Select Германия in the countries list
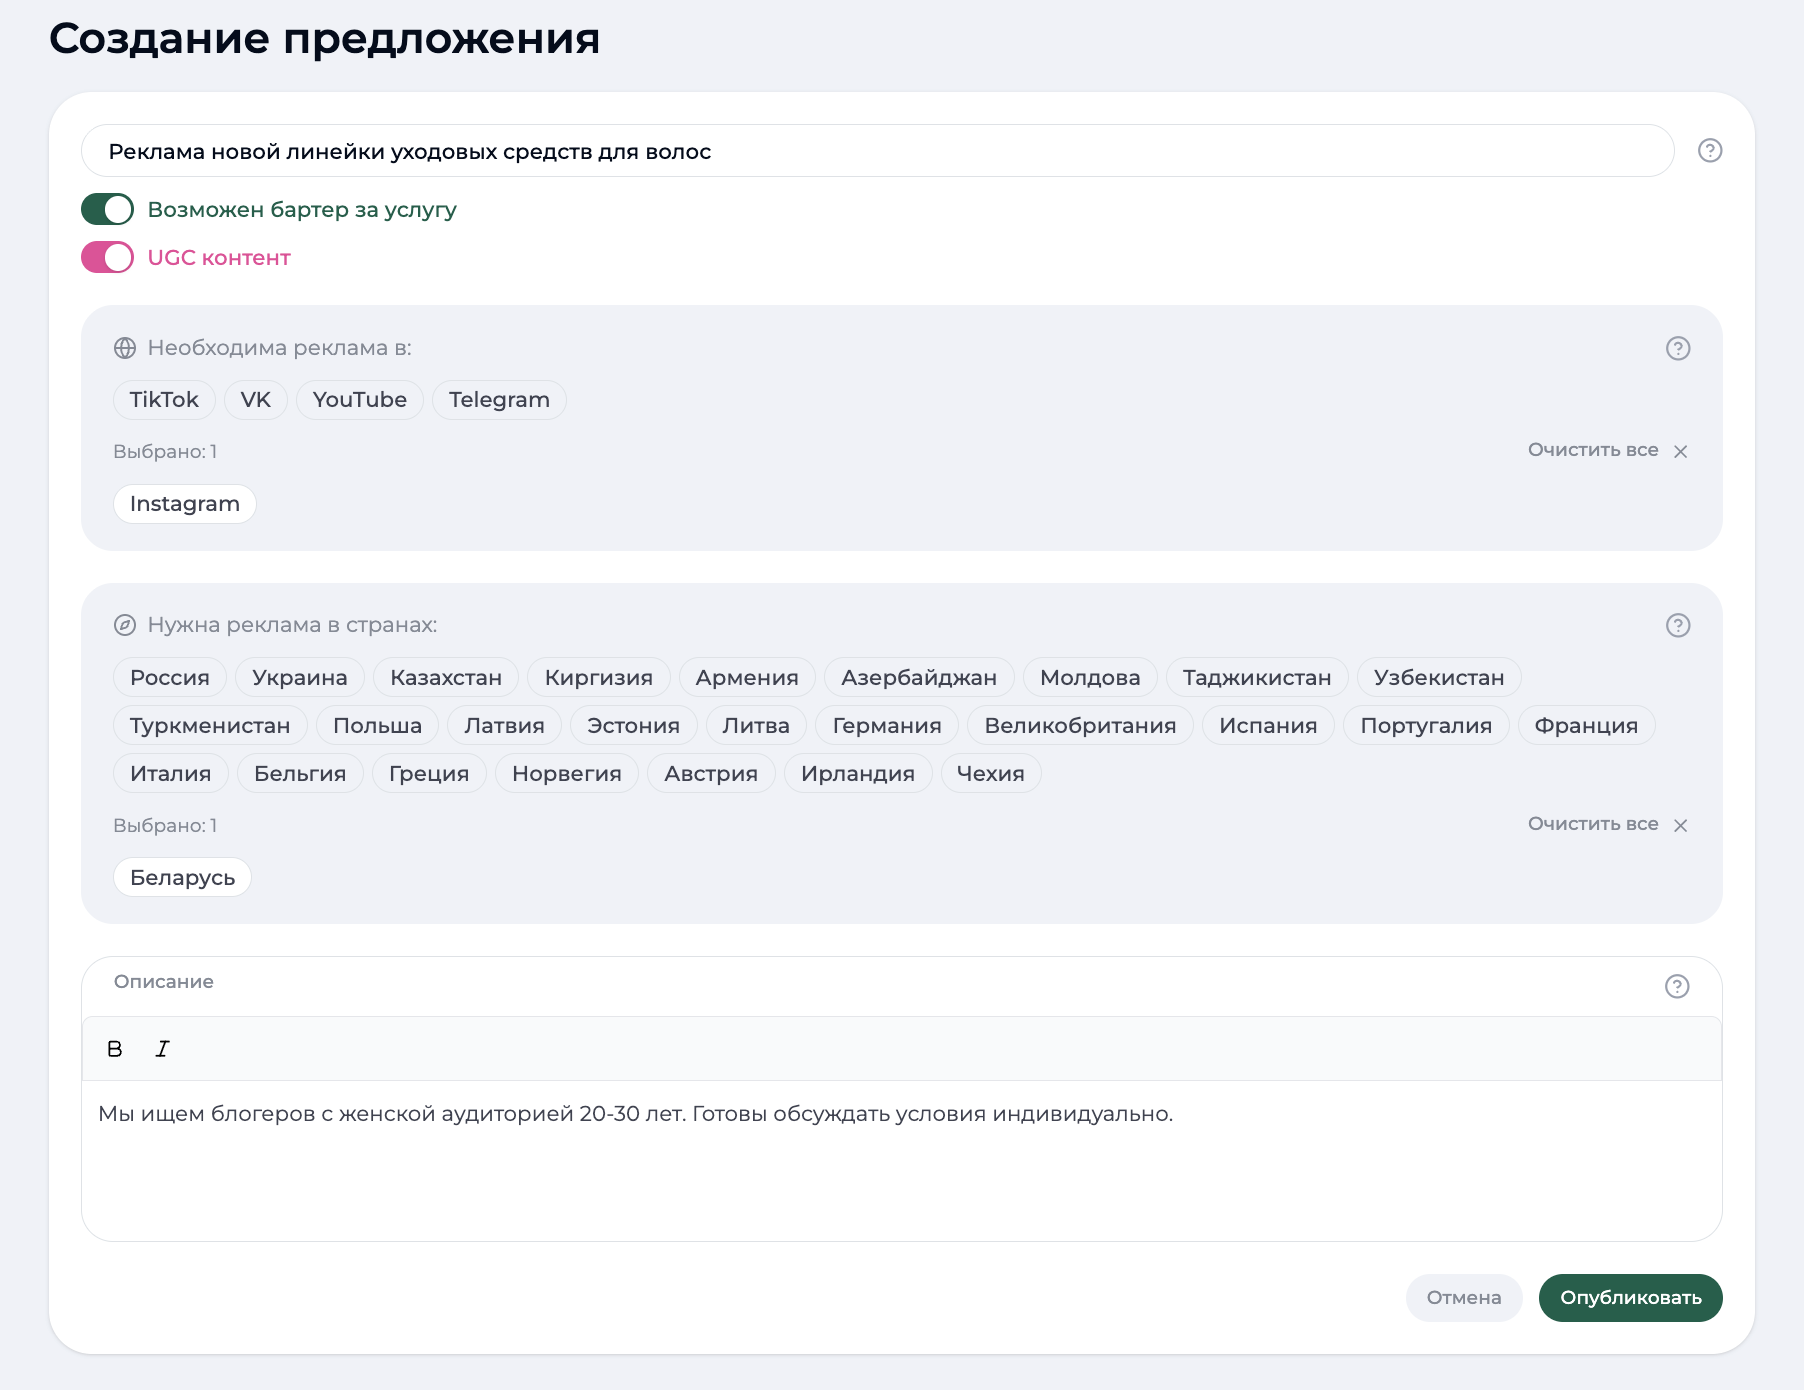Screen dimensions: 1804x1390 click(885, 725)
